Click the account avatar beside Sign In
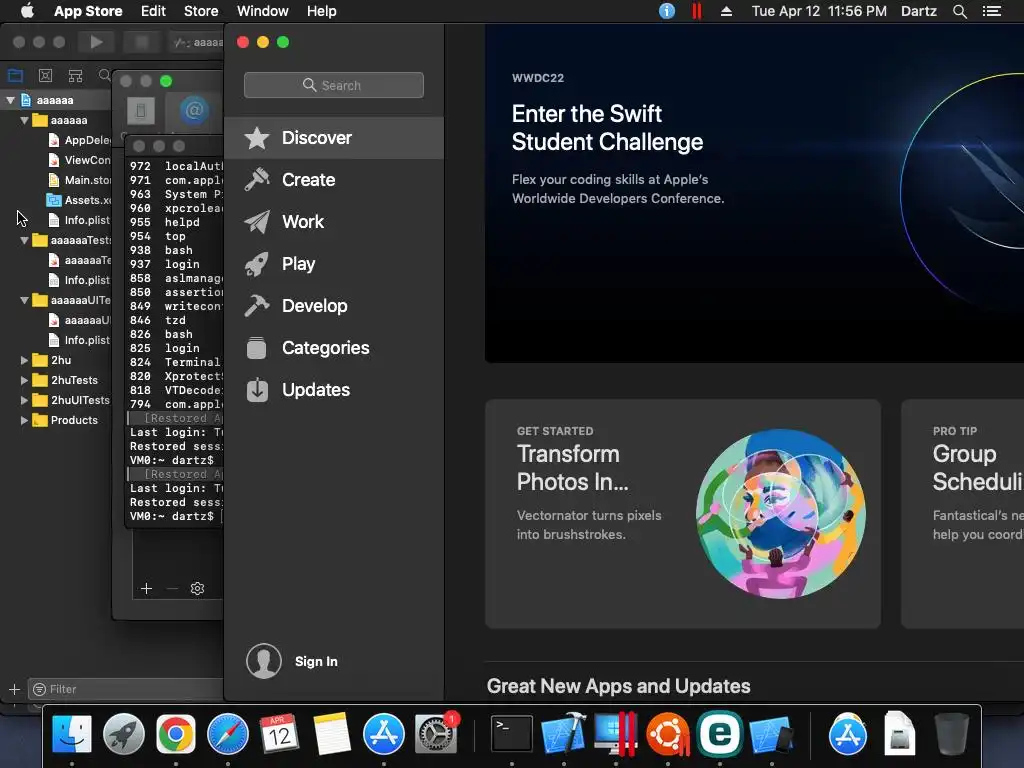The width and height of the screenshot is (1024, 768). (x=264, y=661)
